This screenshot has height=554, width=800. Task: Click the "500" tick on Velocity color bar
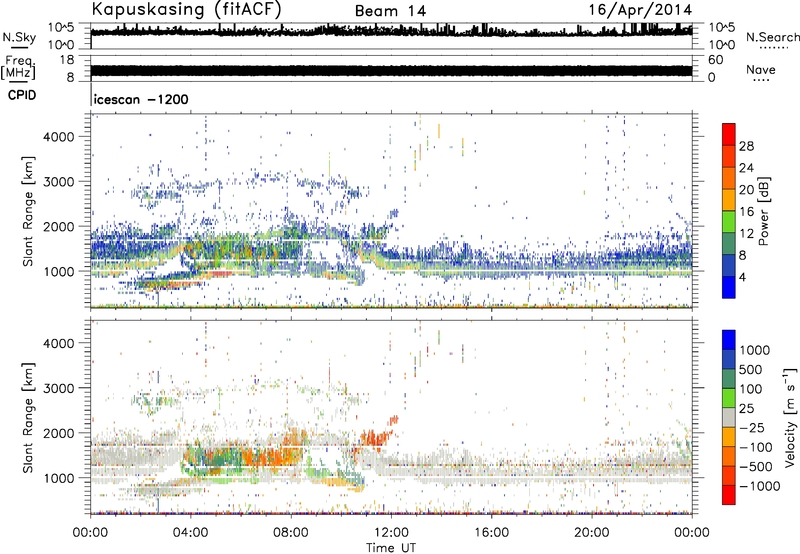[753, 369]
